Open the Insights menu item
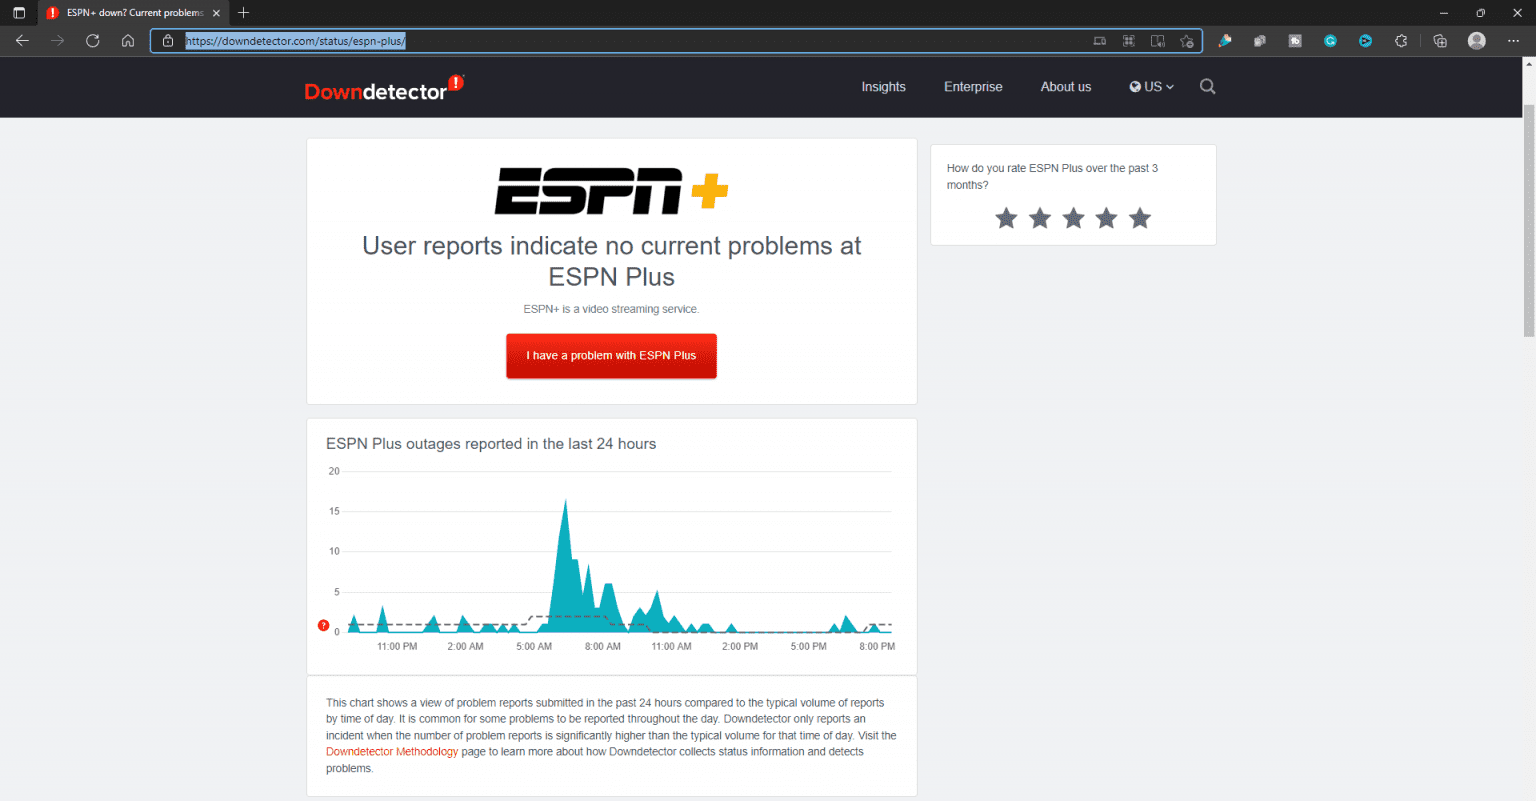 coord(883,87)
